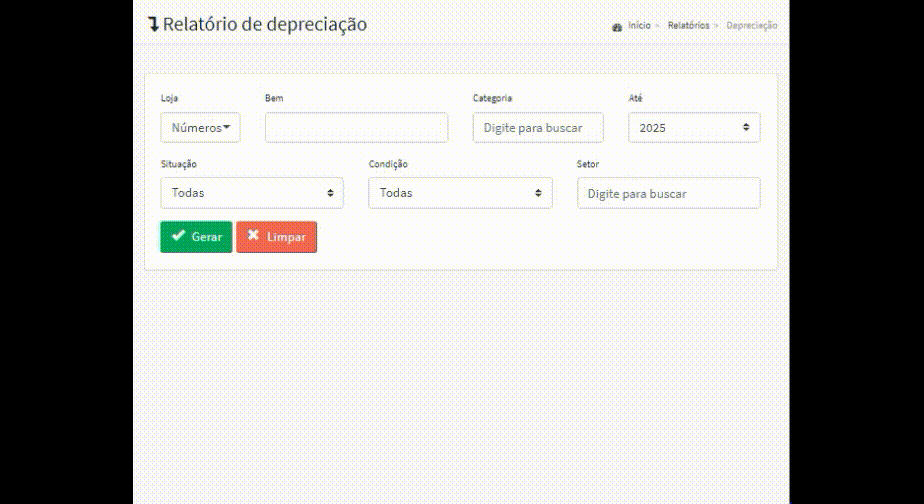Expand the Situação dropdown
924x504 pixels.
pyautogui.click(x=252, y=193)
